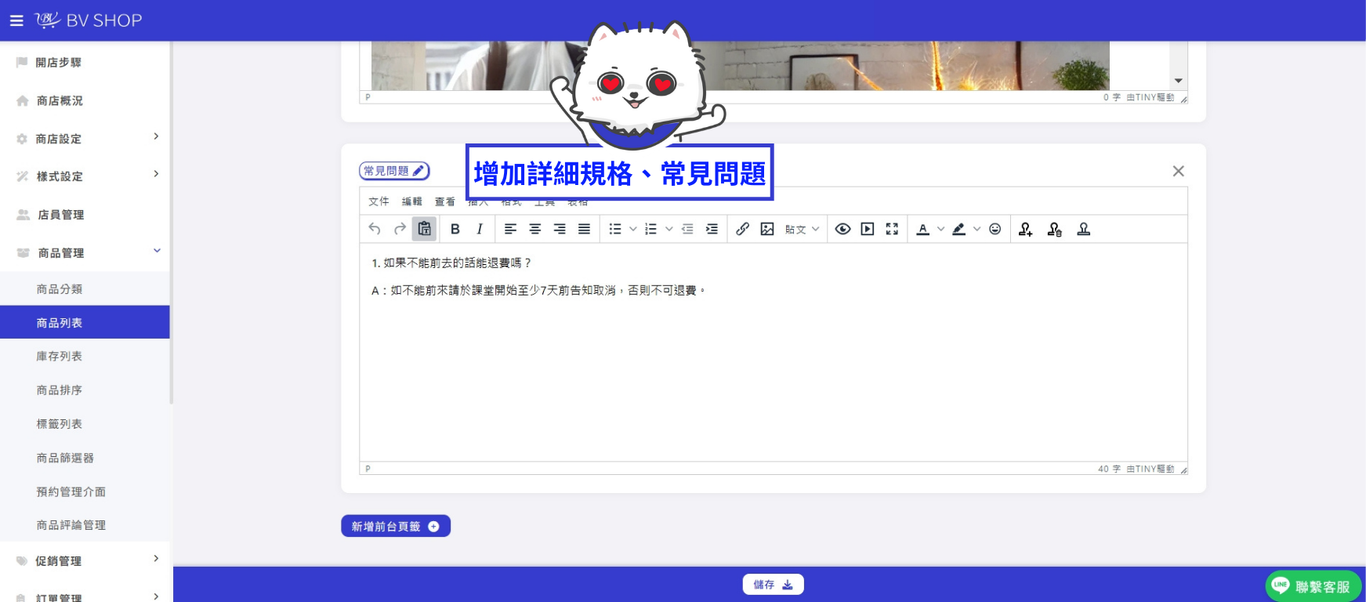Image resolution: width=1366 pixels, height=602 pixels.
Task: Click the plain stamp icon at toolbar end
Action: pos(1083,229)
